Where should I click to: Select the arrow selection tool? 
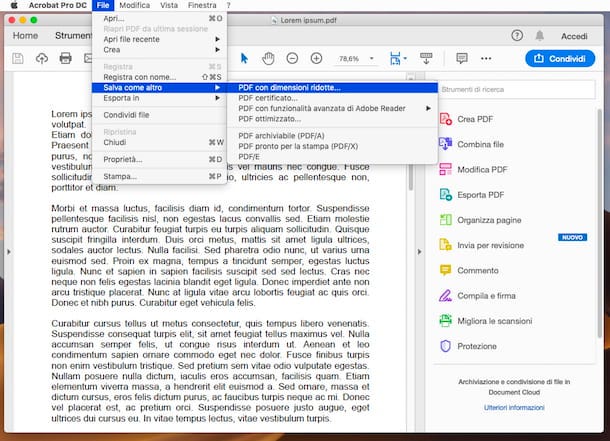point(244,58)
